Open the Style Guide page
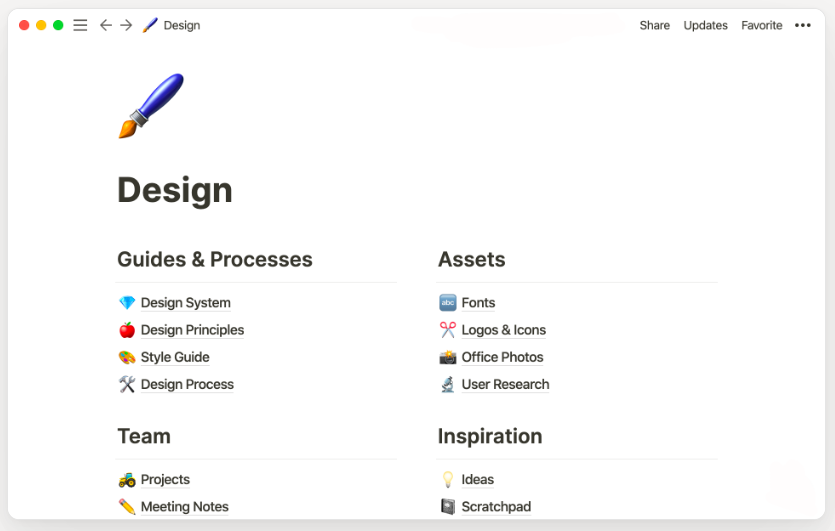Image resolution: width=835 pixels, height=531 pixels. 175,357
